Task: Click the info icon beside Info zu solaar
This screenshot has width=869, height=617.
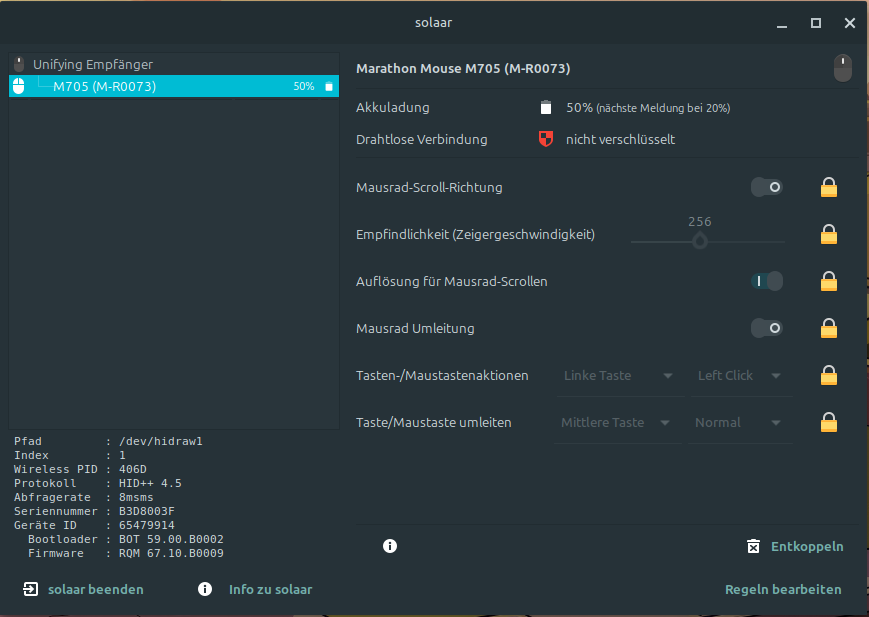Action: [205, 589]
